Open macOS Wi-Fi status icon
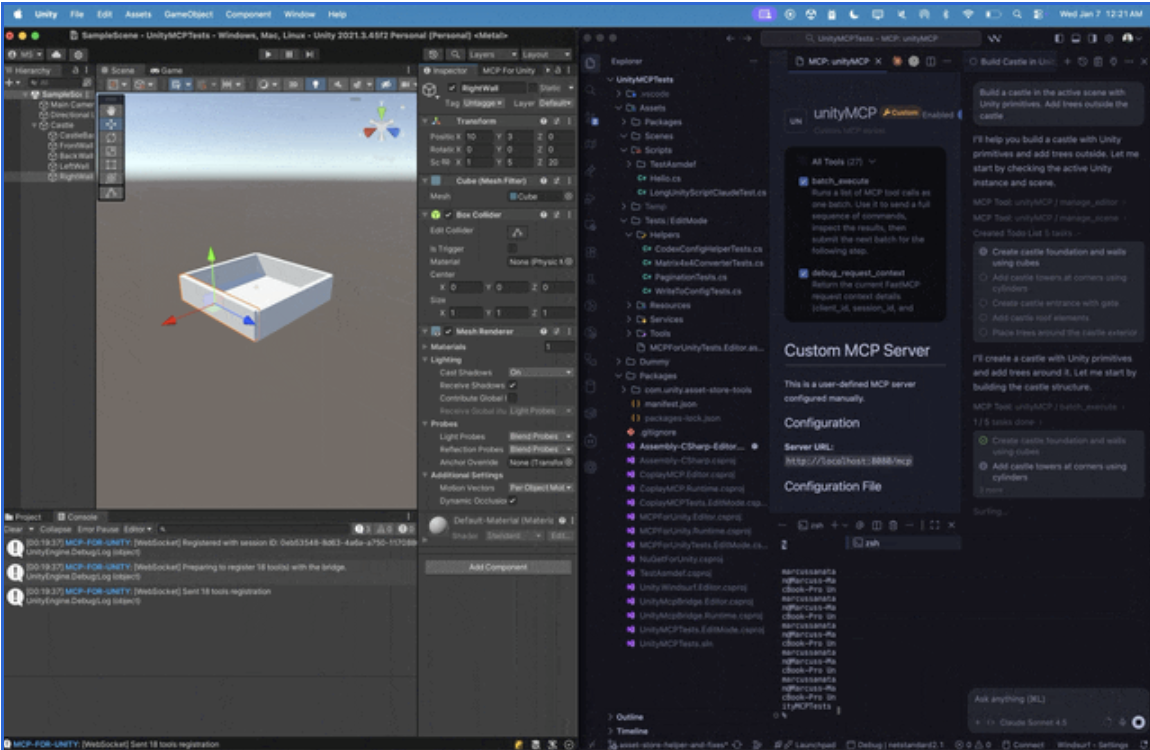The image size is (1150, 750). tap(968, 14)
